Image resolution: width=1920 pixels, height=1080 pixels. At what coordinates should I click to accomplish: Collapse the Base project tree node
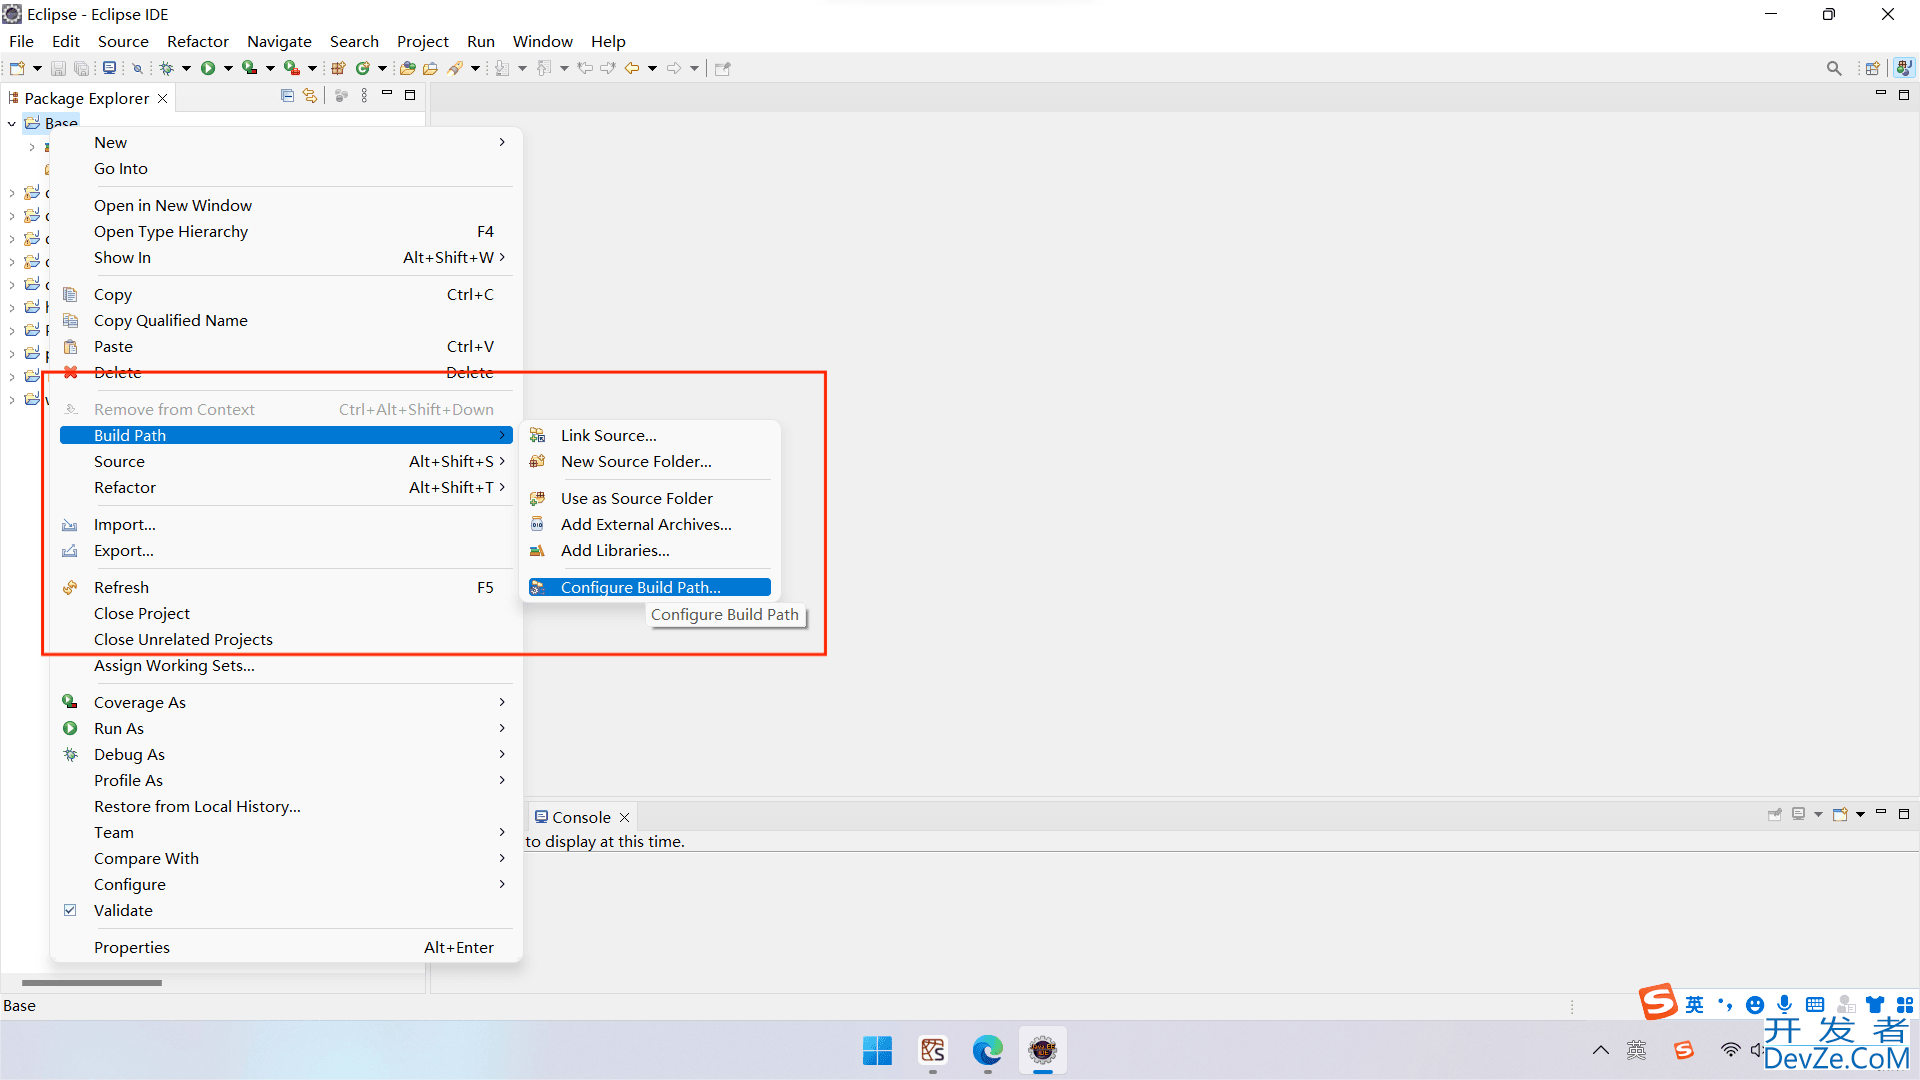coord(12,123)
